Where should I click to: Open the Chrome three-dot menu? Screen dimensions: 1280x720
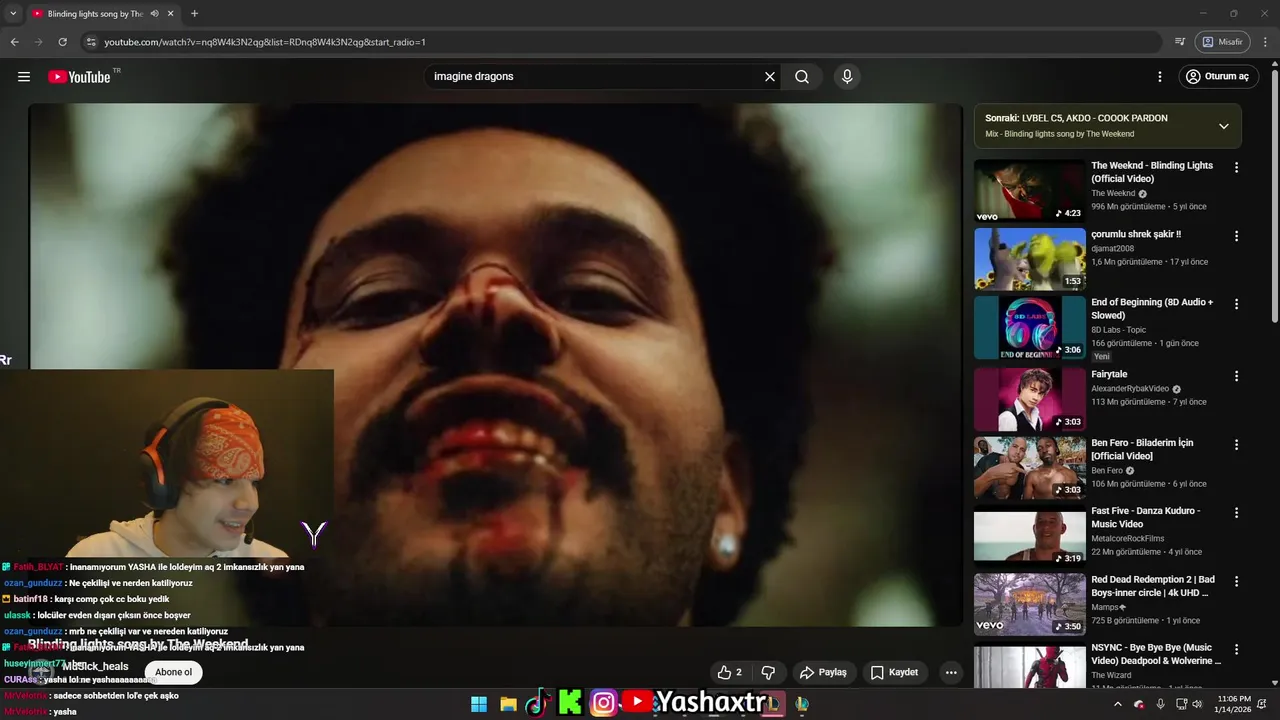pyautogui.click(x=1266, y=42)
